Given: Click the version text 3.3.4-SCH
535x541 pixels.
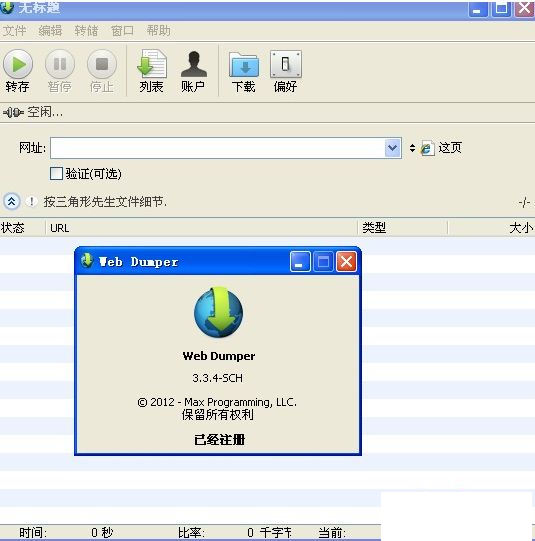Looking at the screenshot, I should pos(218,378).
